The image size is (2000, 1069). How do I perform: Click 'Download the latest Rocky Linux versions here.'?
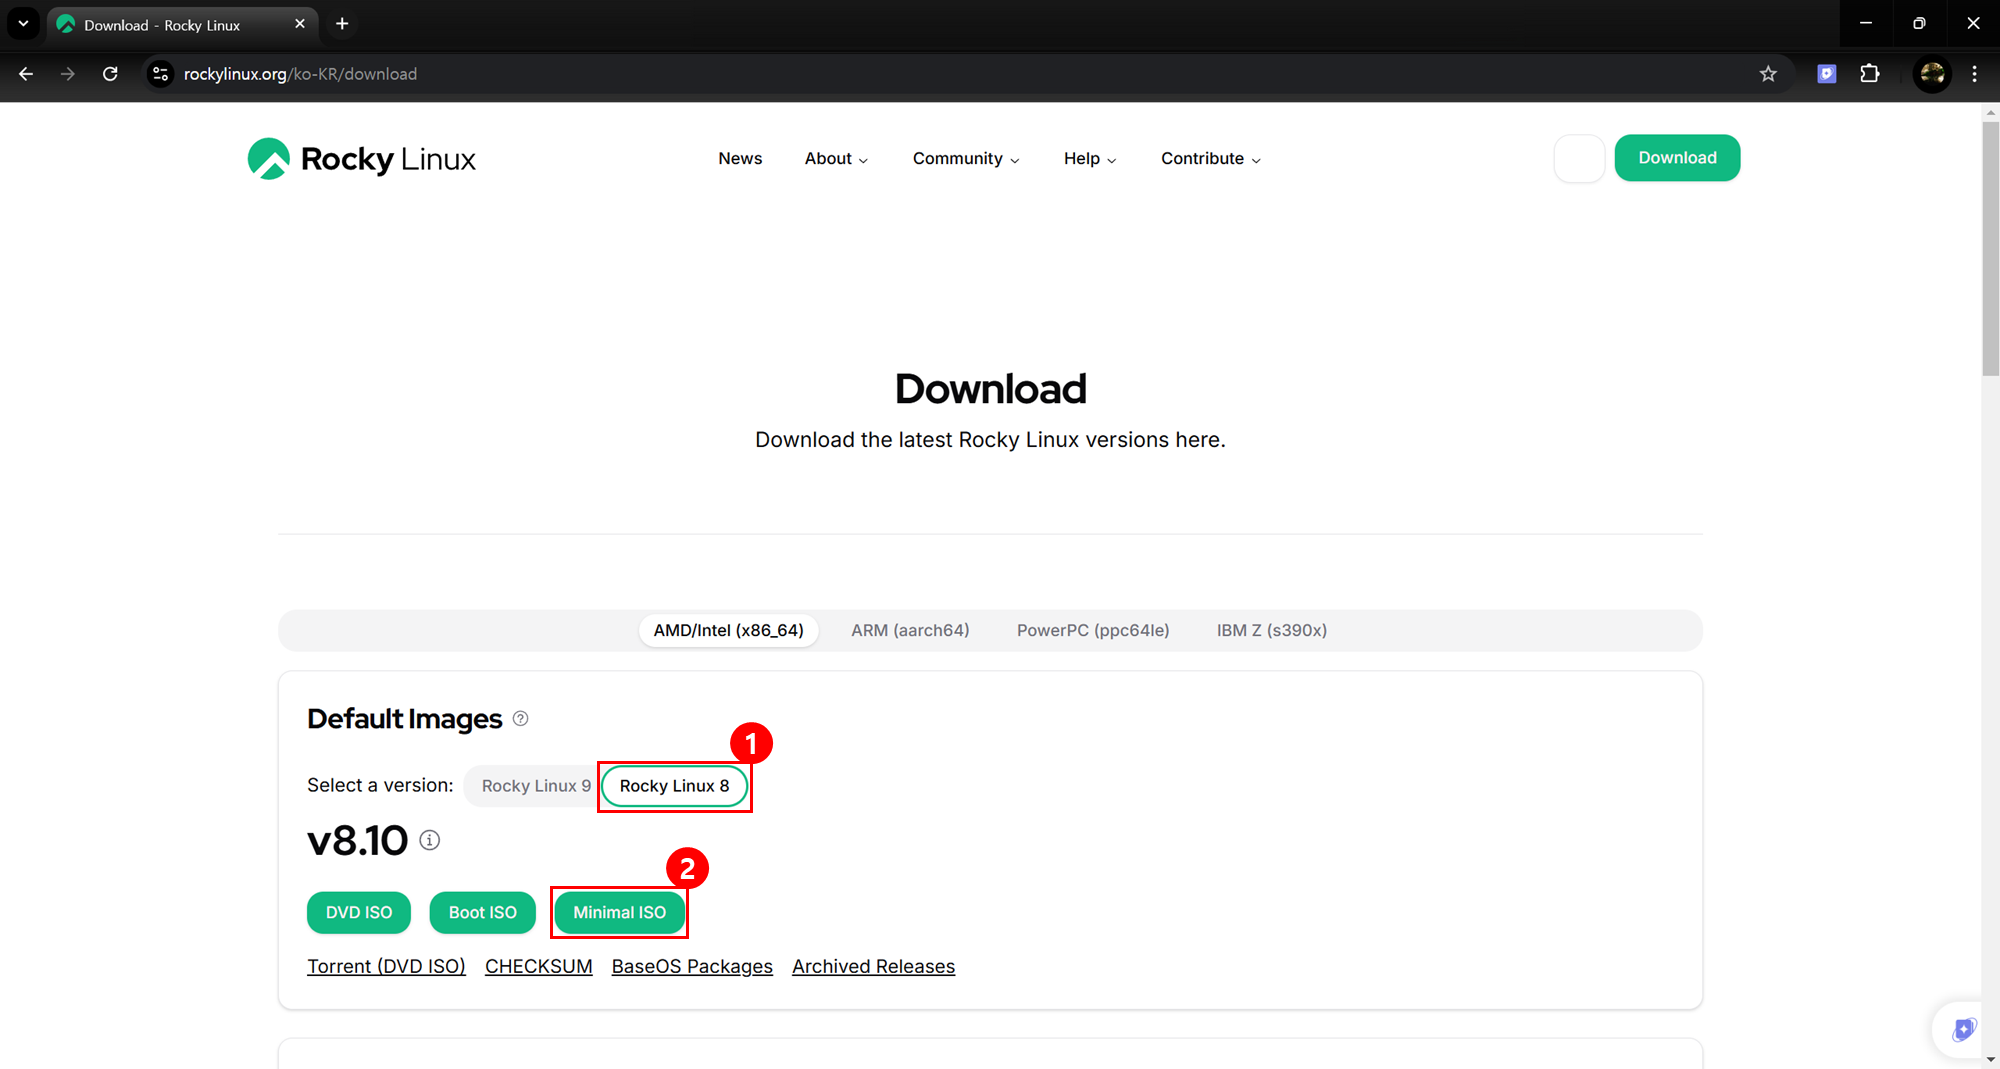(x=990, y=441)
